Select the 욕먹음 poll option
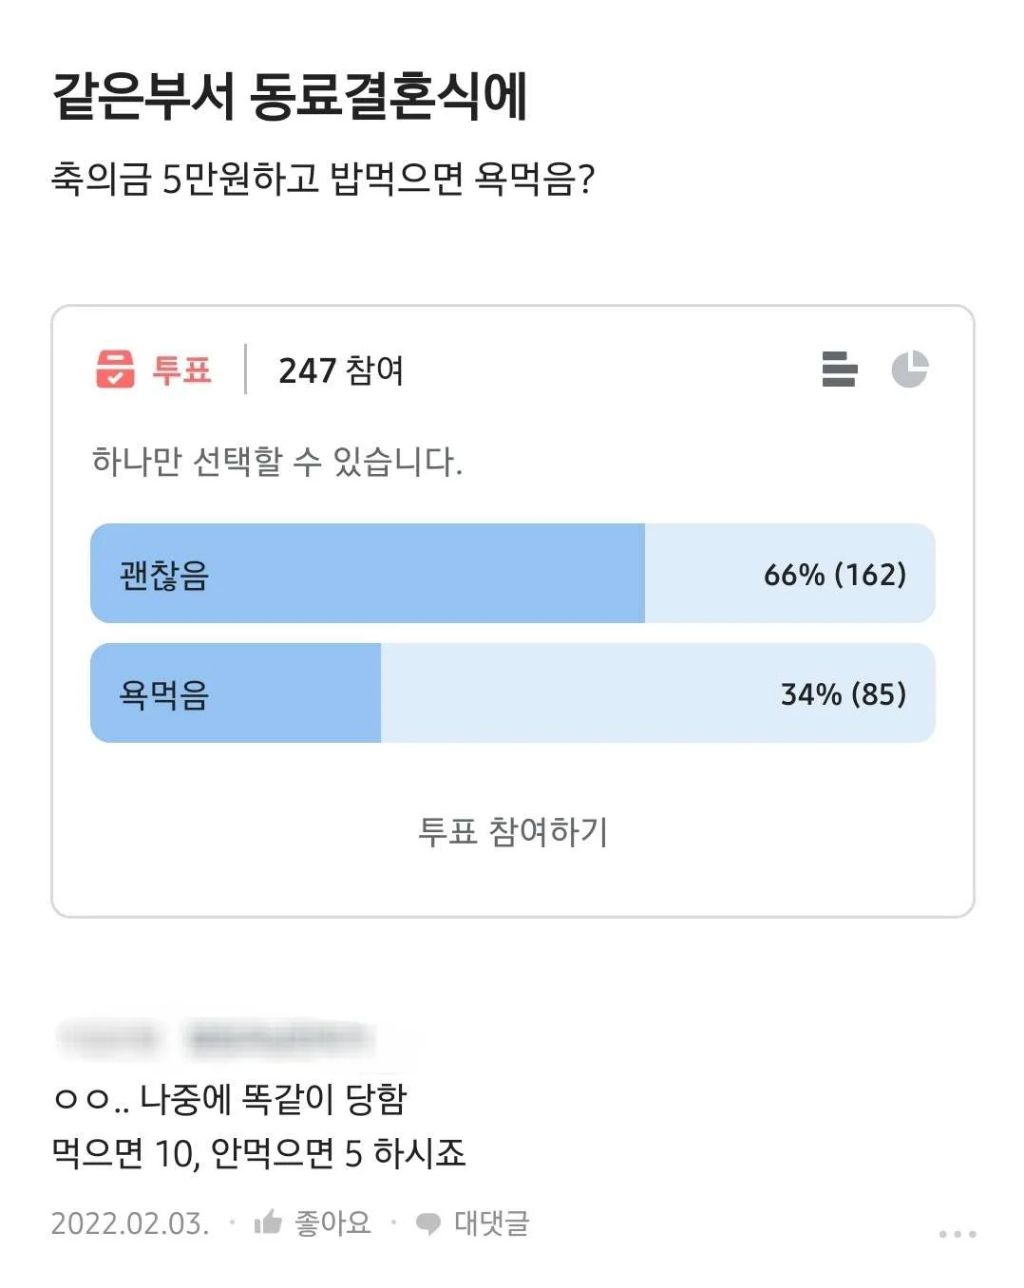The width and height of the screenshot is (1024, 1288). (x=164, y=694)
